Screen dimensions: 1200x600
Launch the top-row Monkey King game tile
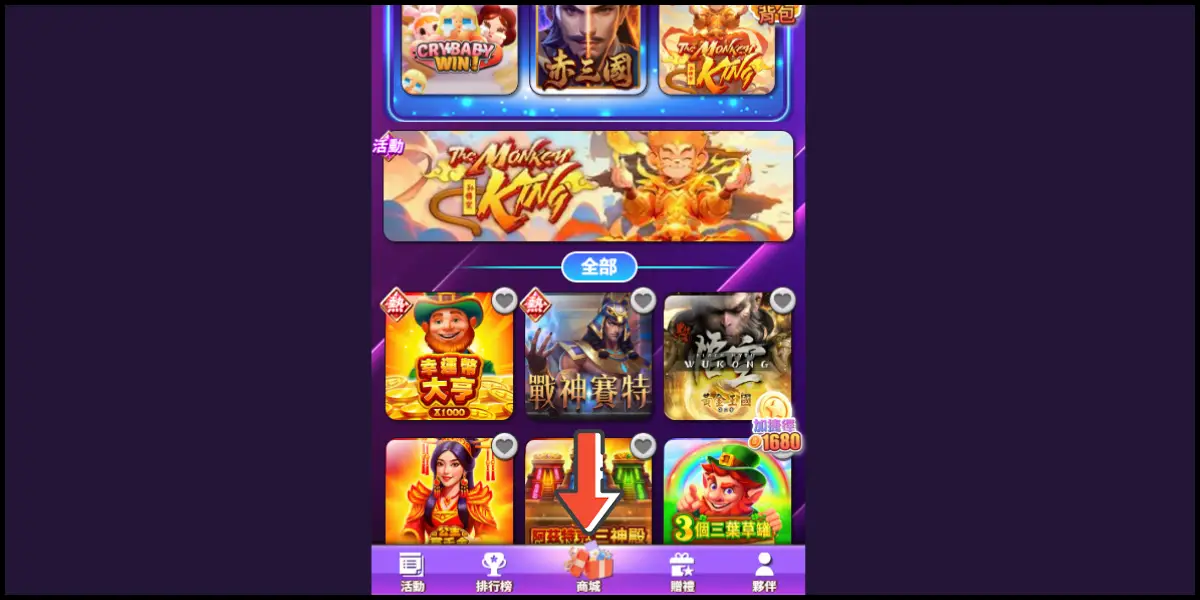point(717,50)
